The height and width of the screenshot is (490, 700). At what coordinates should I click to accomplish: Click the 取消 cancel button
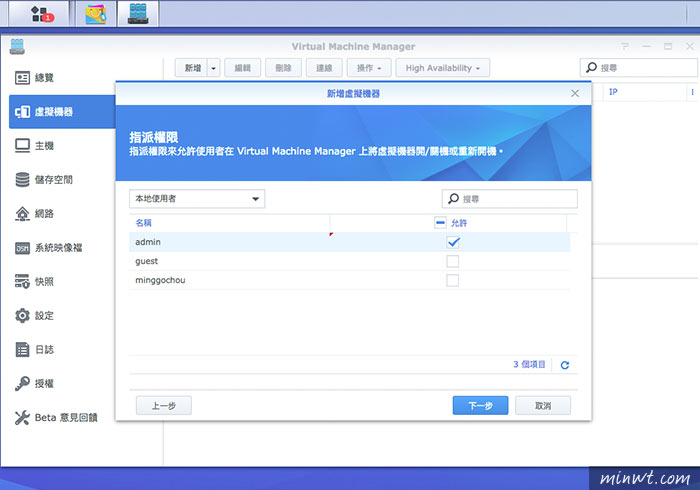(x=543, y=406)
